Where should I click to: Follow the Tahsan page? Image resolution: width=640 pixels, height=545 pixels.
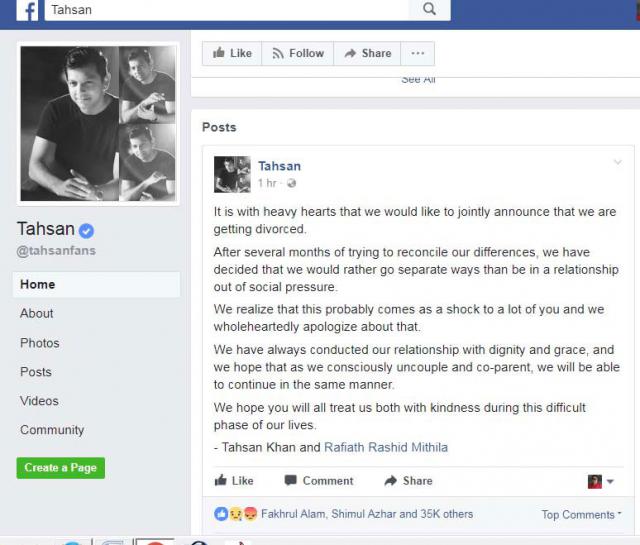point(298,53)
